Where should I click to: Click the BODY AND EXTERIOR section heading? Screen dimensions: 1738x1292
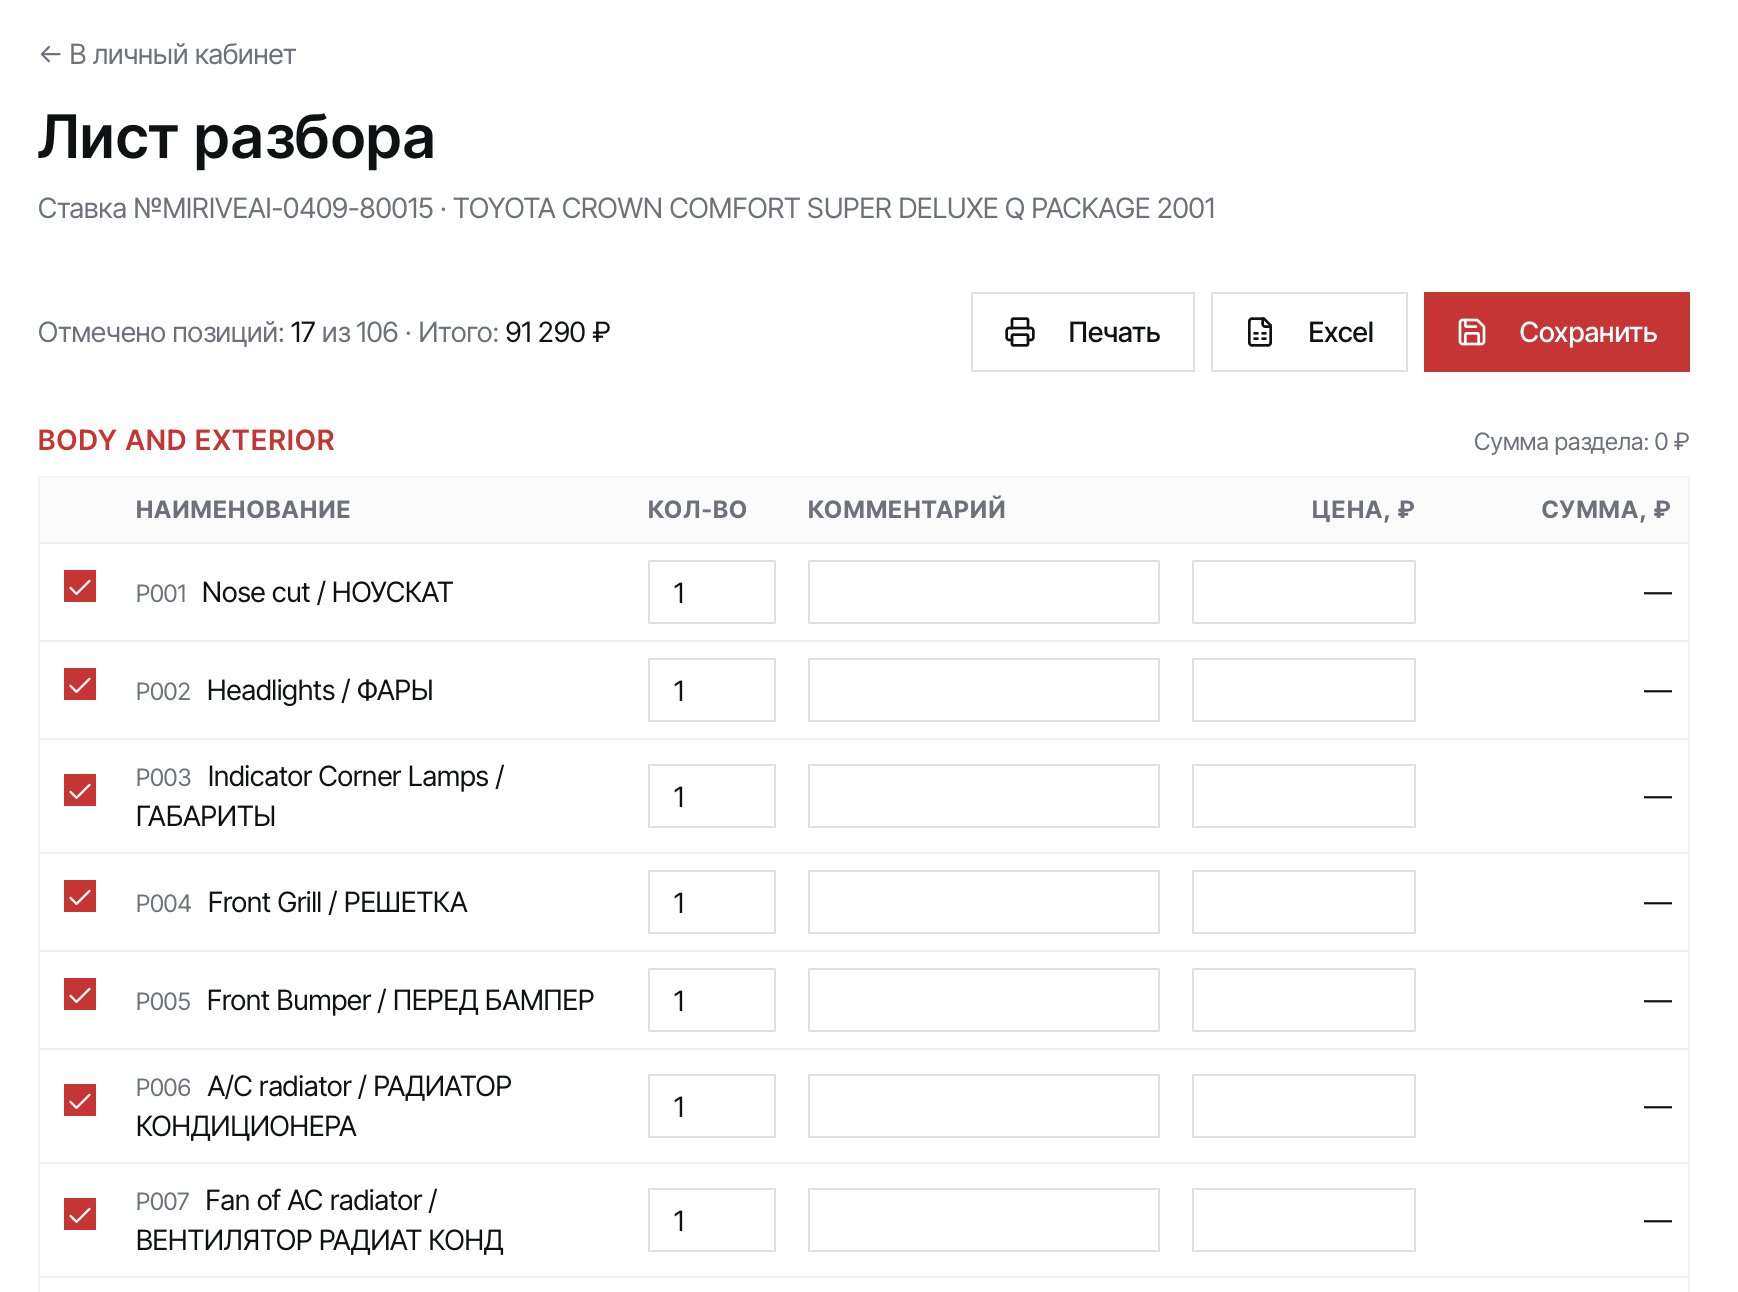point(186,440)
